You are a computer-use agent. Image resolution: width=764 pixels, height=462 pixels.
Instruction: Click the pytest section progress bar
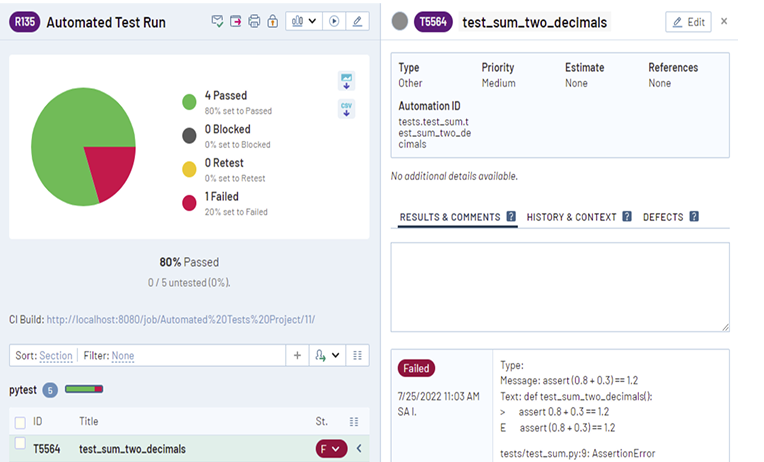84,389
